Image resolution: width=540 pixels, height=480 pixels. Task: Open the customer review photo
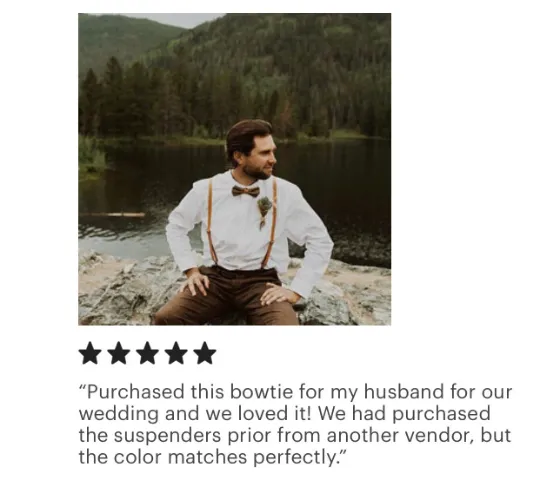[x=235, y=169]
